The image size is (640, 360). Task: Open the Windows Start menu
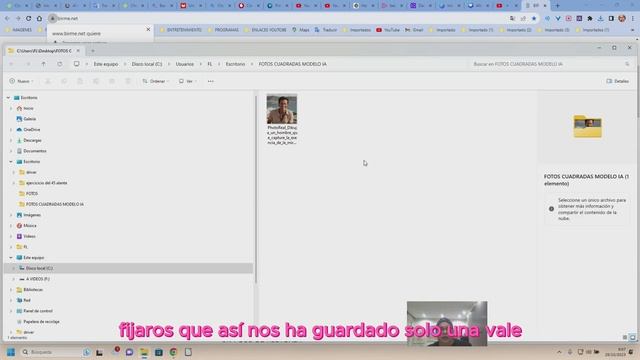point(11,352)
